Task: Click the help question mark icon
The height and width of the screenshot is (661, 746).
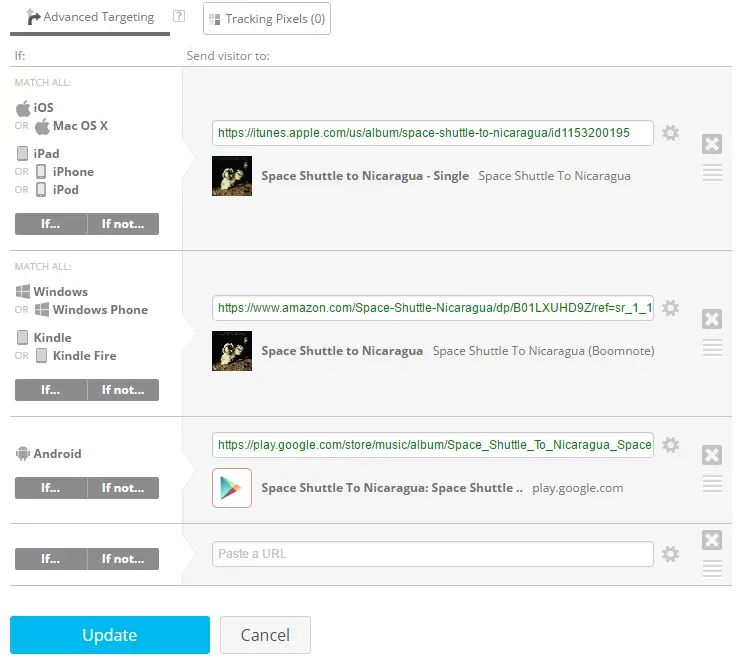Action: click(179, 16)
